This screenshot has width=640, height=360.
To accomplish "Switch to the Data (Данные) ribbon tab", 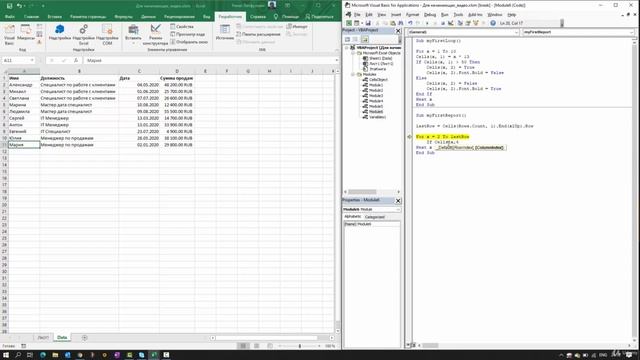I will 148,17.
